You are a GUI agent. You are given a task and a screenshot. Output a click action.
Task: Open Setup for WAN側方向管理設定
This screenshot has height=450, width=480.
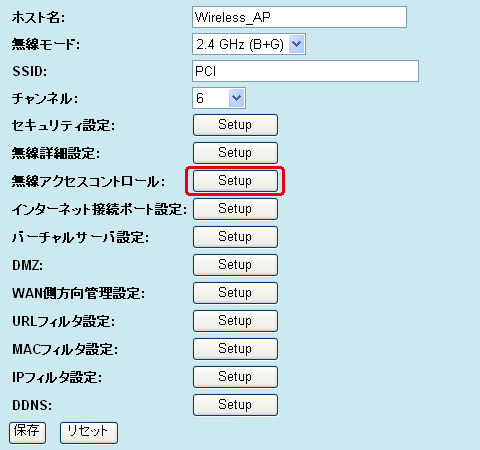pyautogui.click(x=235, y=293)
